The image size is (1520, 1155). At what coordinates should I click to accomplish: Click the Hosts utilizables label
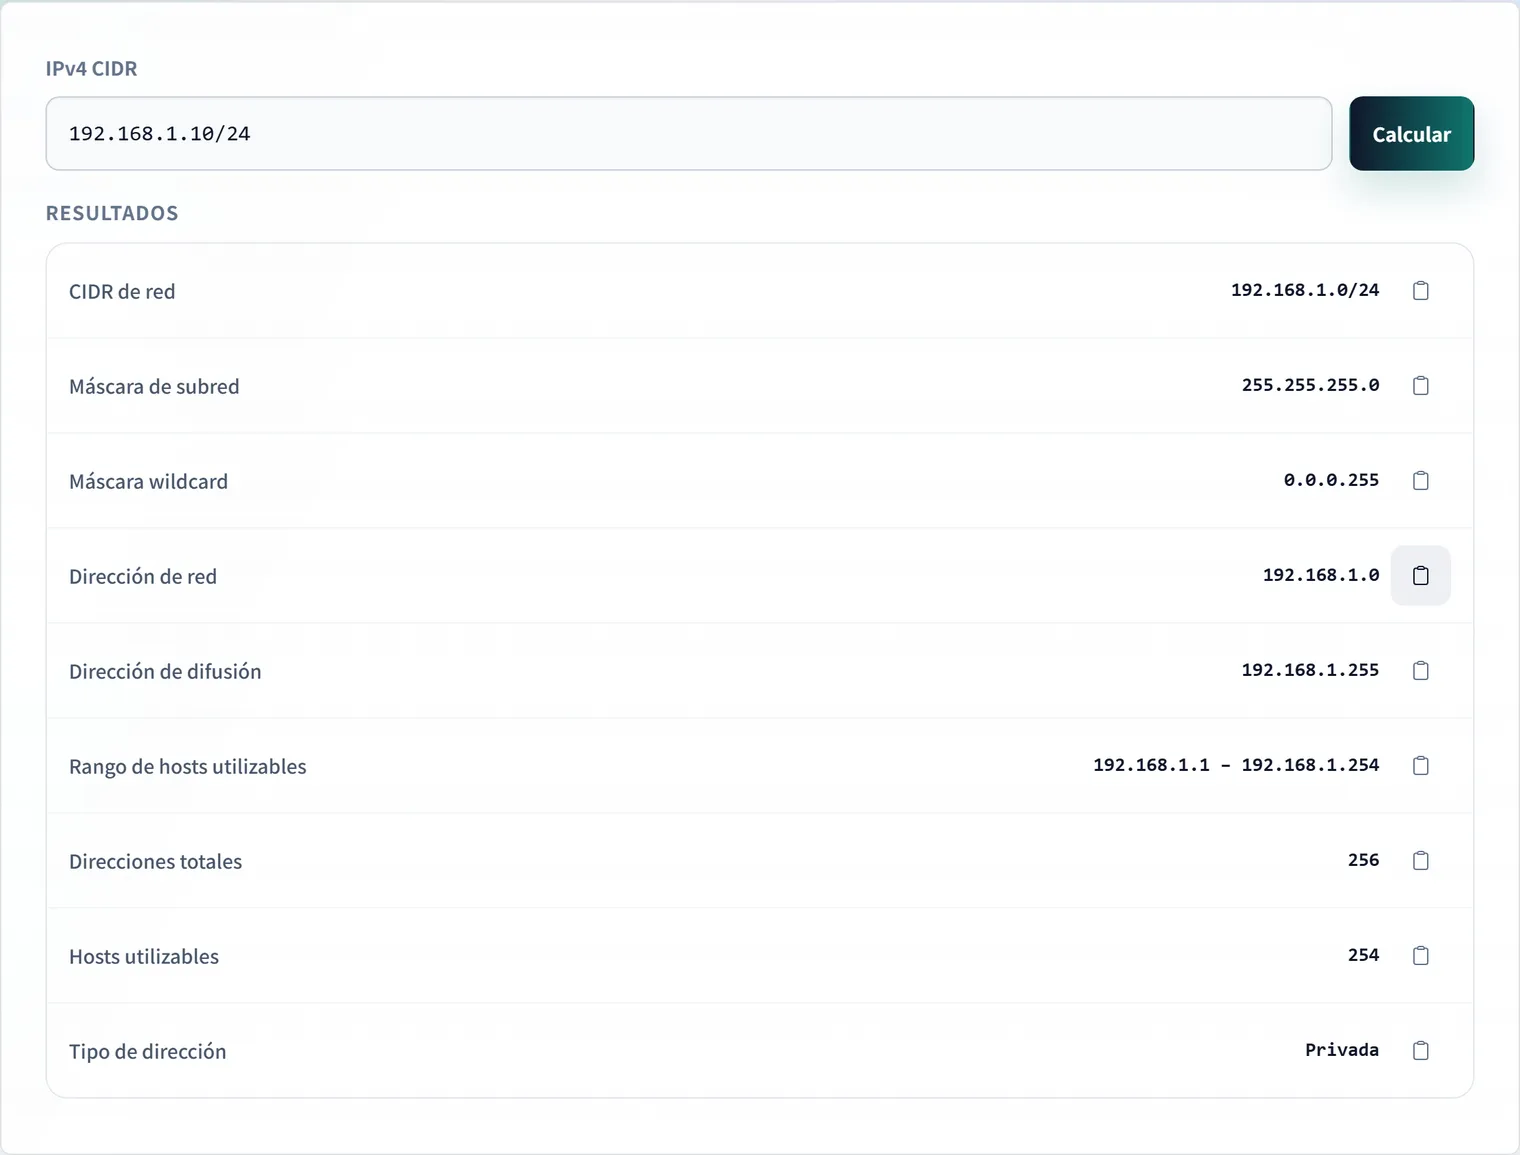[x=144, y=957]
